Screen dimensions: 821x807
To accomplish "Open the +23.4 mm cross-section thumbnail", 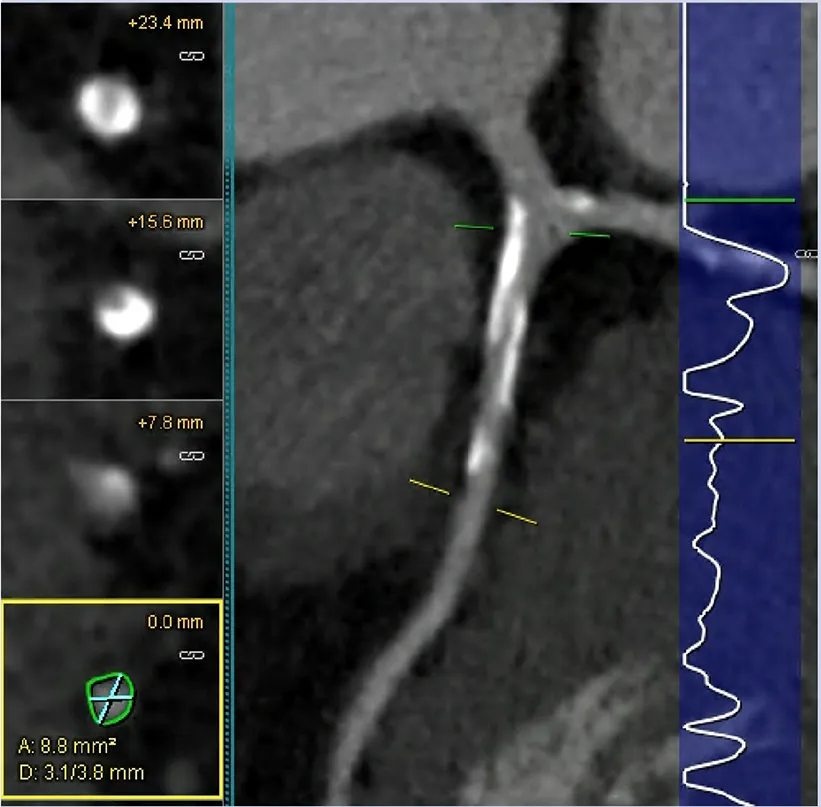I will tap(109, 107).
